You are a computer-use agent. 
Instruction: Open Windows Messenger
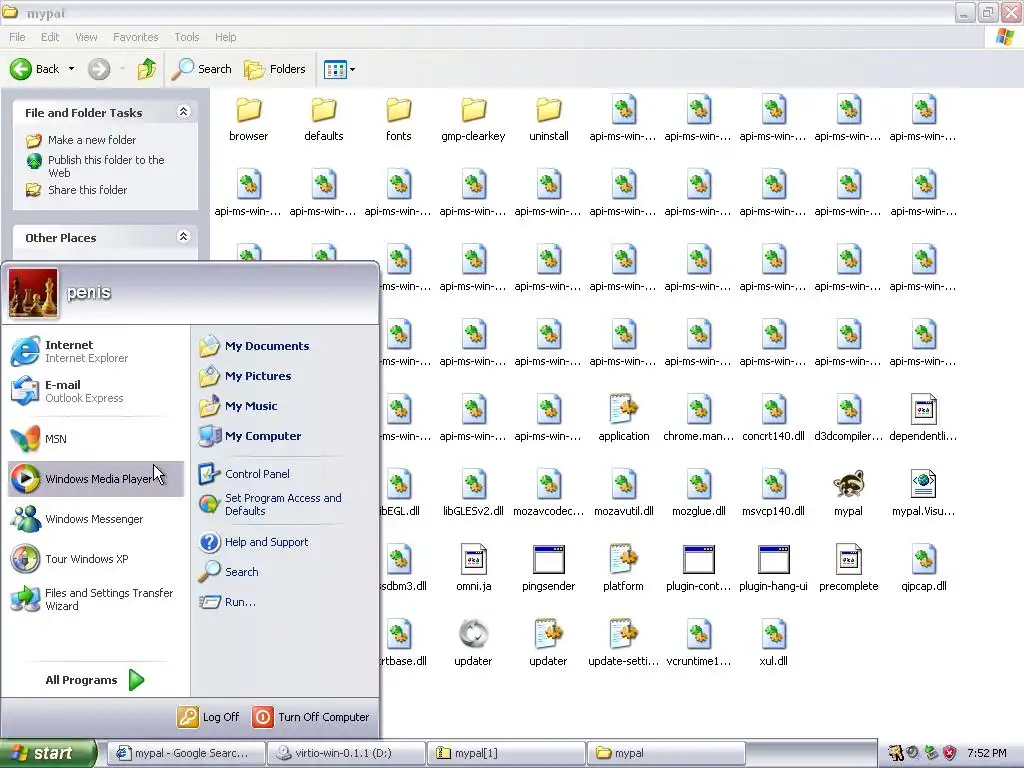tap(95, 519)
